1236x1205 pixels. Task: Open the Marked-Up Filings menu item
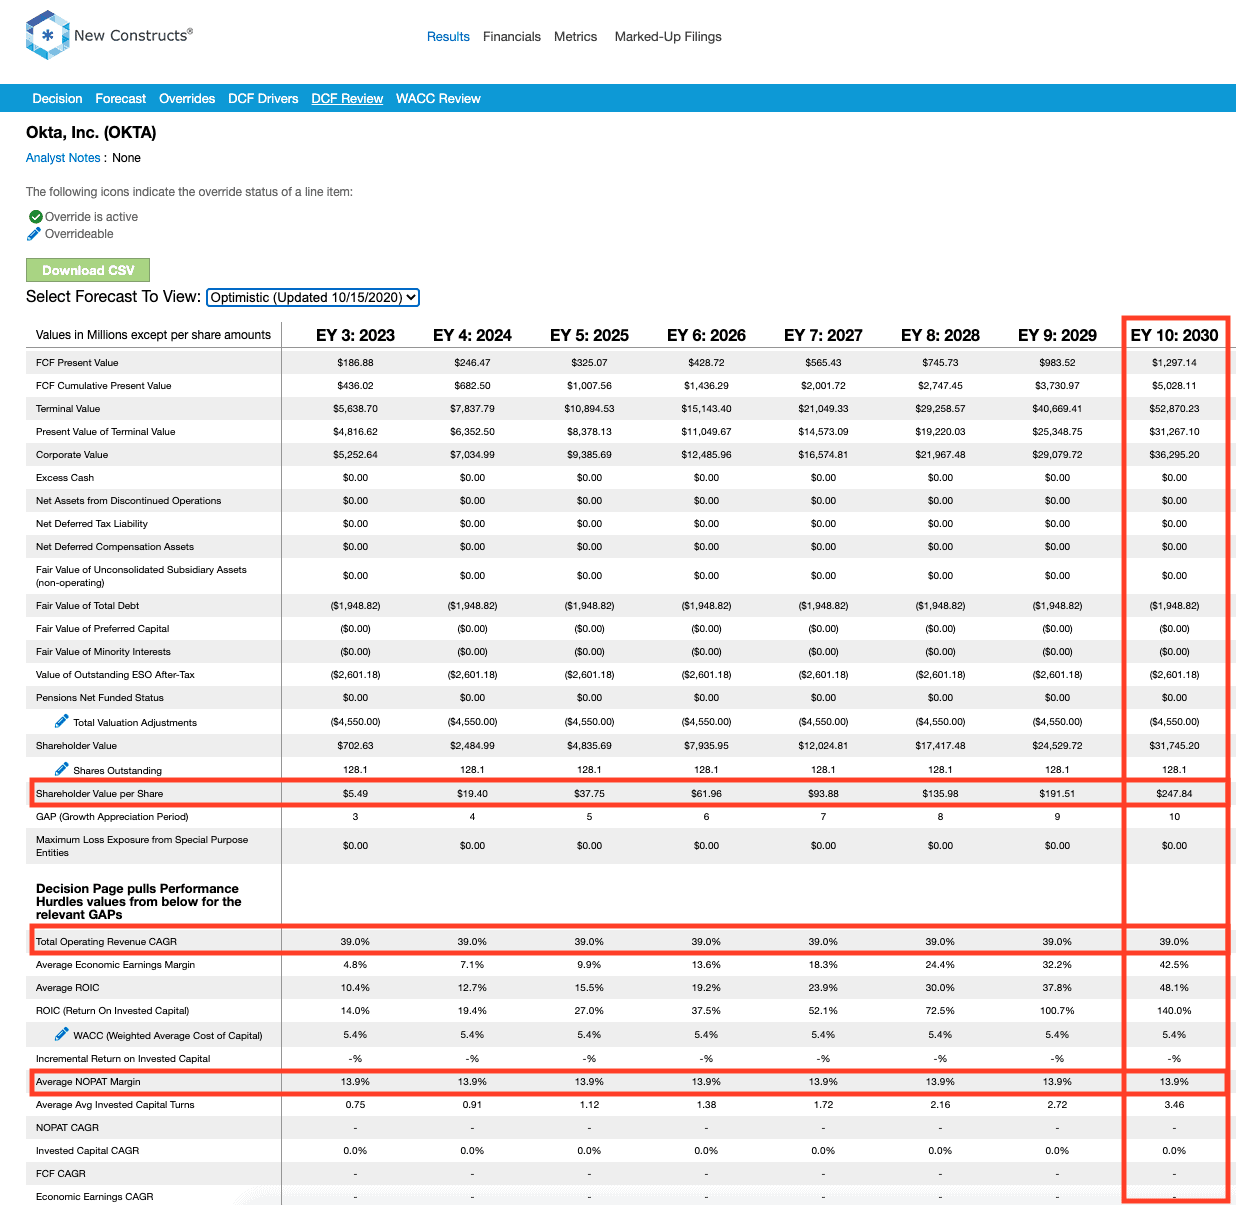tap(668, 37)
